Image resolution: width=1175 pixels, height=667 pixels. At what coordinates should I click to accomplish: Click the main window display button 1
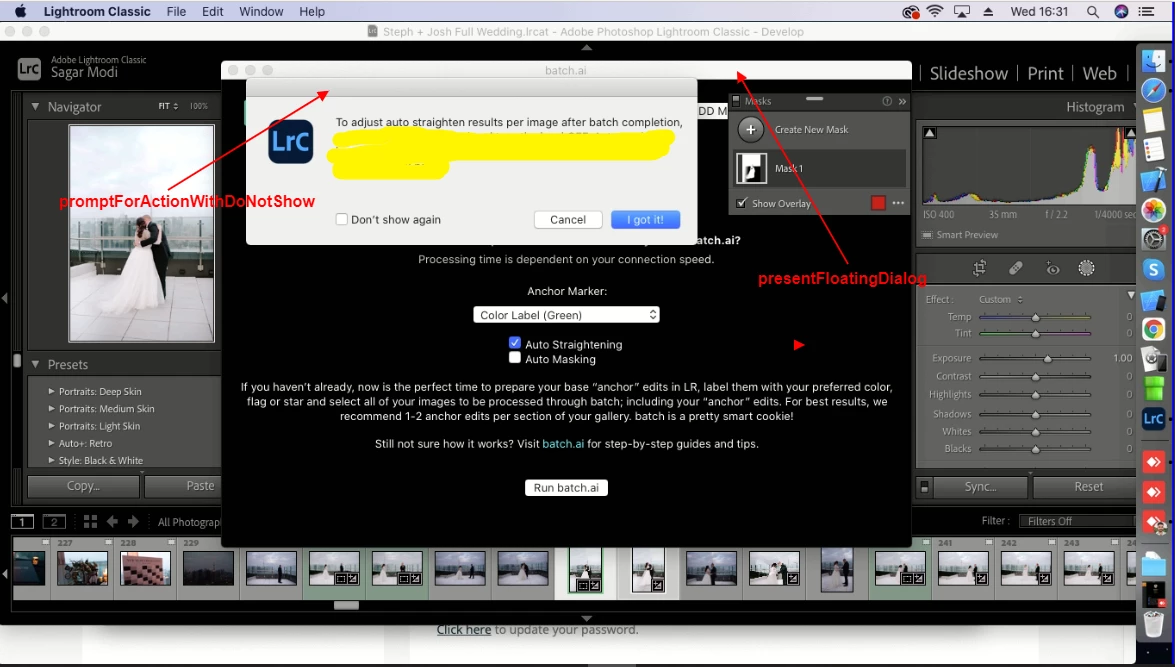coord(22,522)
